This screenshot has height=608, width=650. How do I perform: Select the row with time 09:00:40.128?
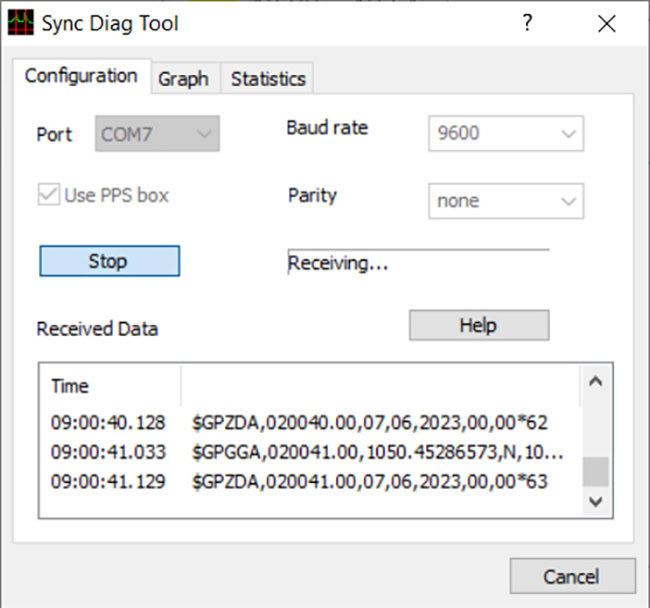[311, 423]
